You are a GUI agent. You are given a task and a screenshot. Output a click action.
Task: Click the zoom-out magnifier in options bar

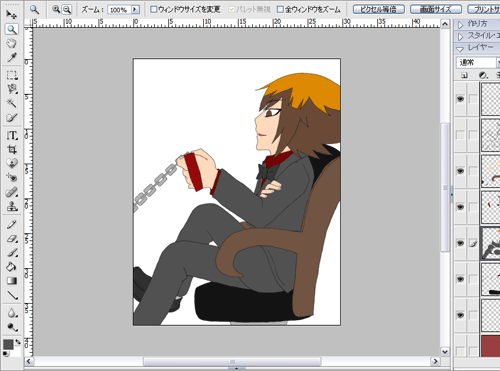pyautogui.click(x=67, y=9)
